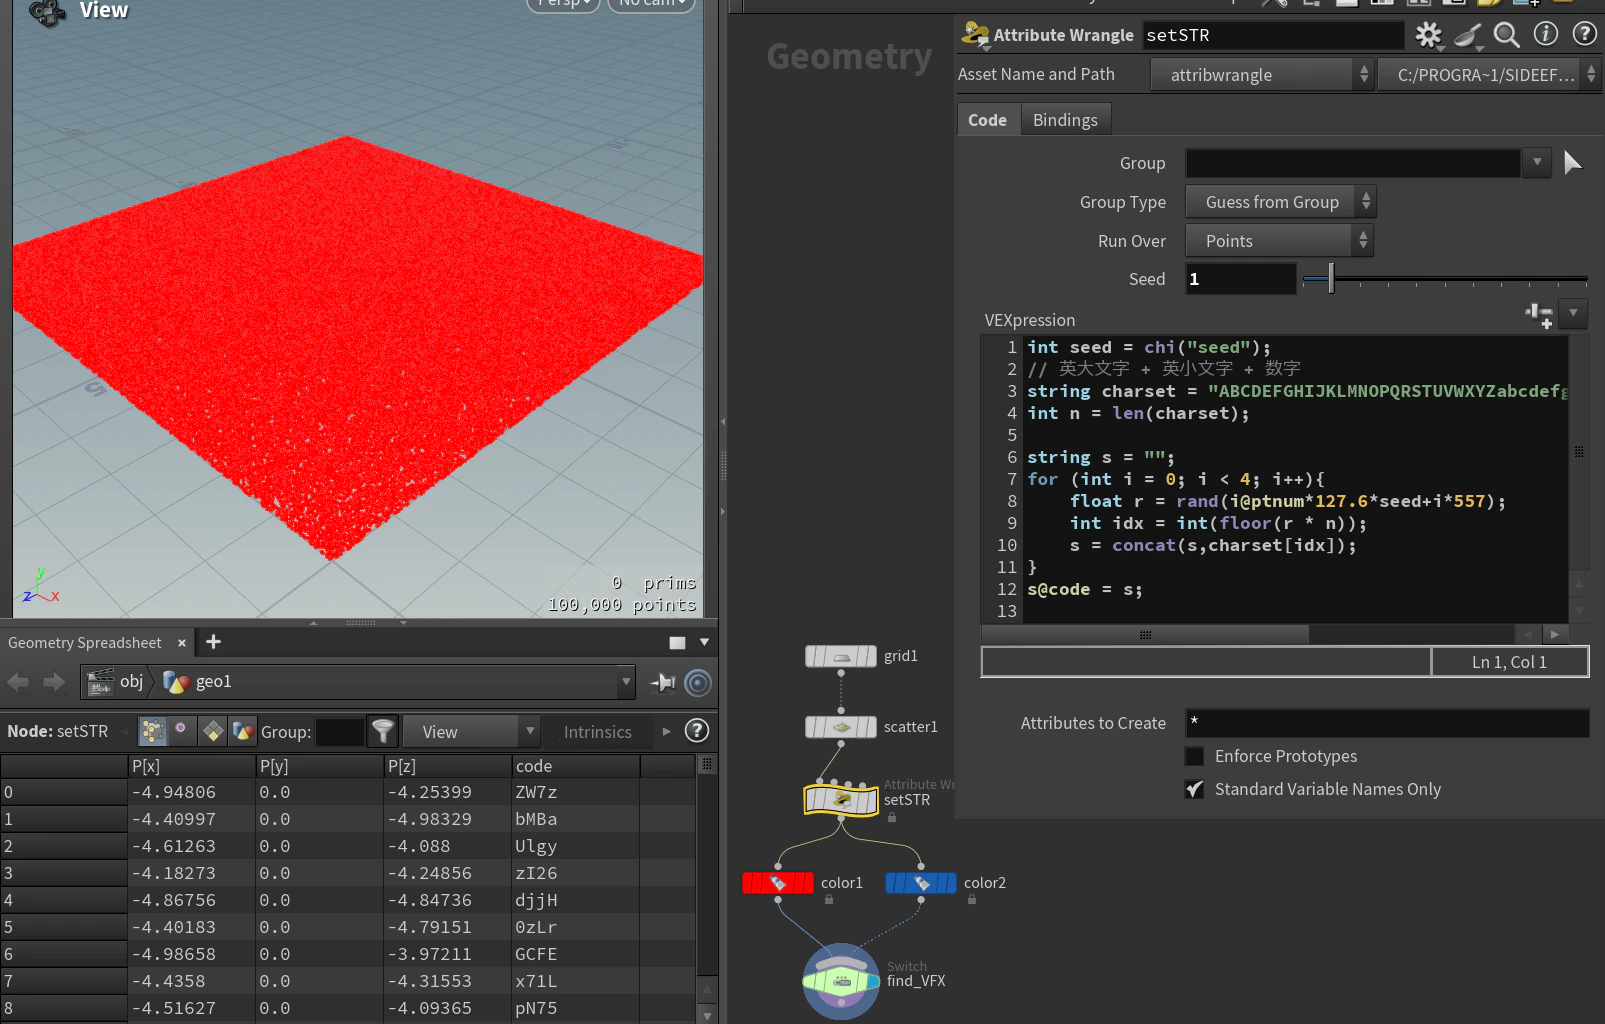The height and width of the screenshot is (1024, 1605).
Task: Select the scatter1 node
Action: point(841,727)
